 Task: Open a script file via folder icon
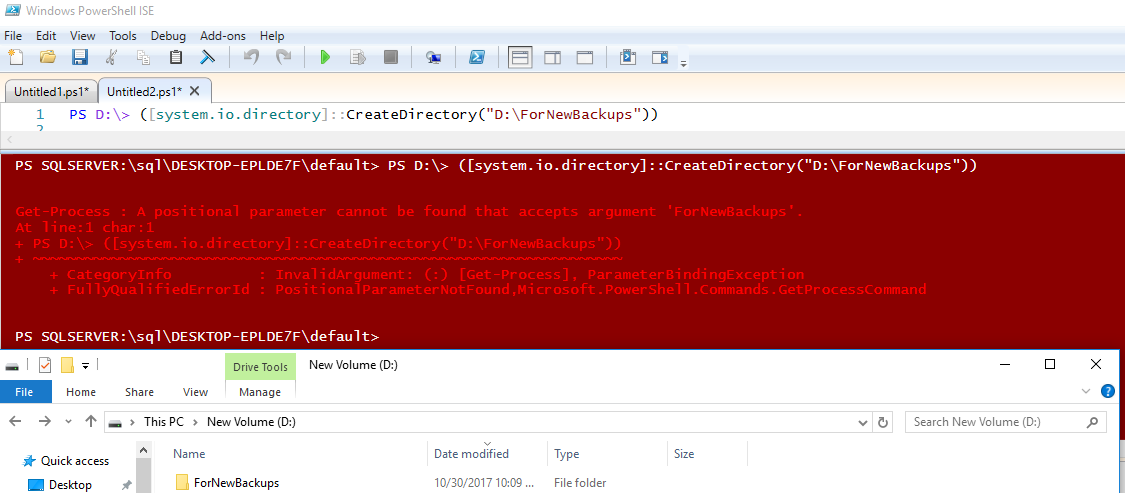coord(48,57)
